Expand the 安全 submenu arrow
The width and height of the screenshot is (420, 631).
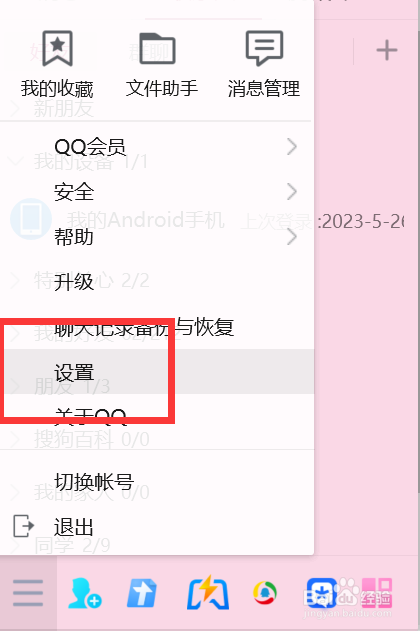[x=292, y=192]
